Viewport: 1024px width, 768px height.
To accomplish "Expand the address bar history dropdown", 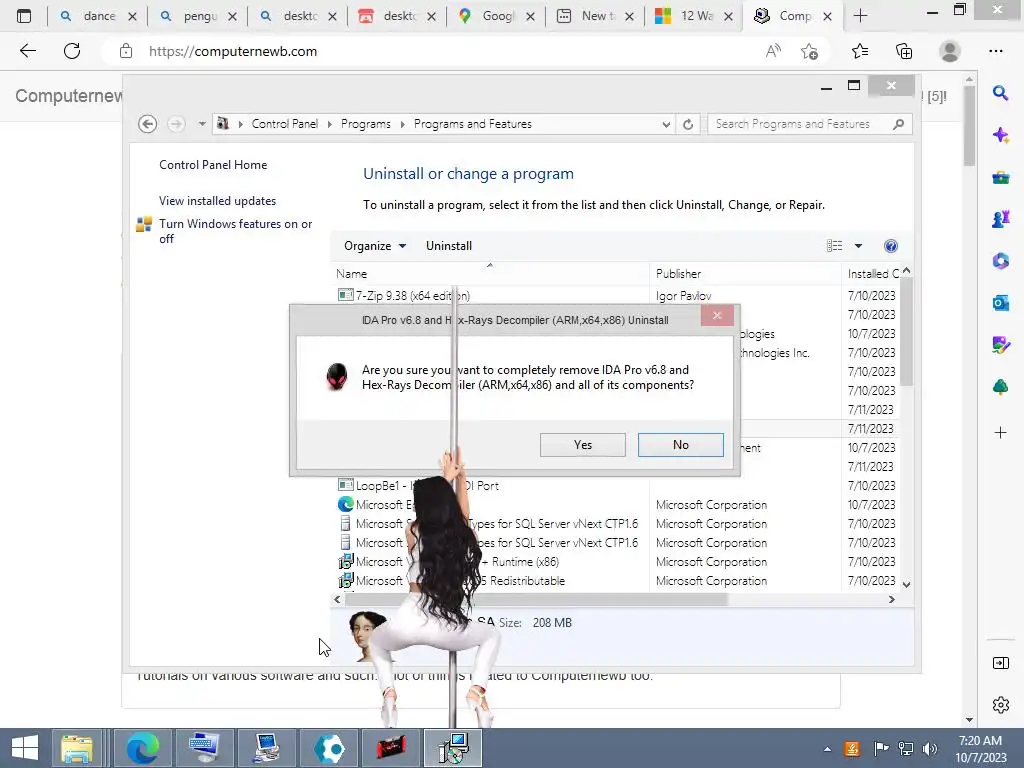I will click(665, 124).
